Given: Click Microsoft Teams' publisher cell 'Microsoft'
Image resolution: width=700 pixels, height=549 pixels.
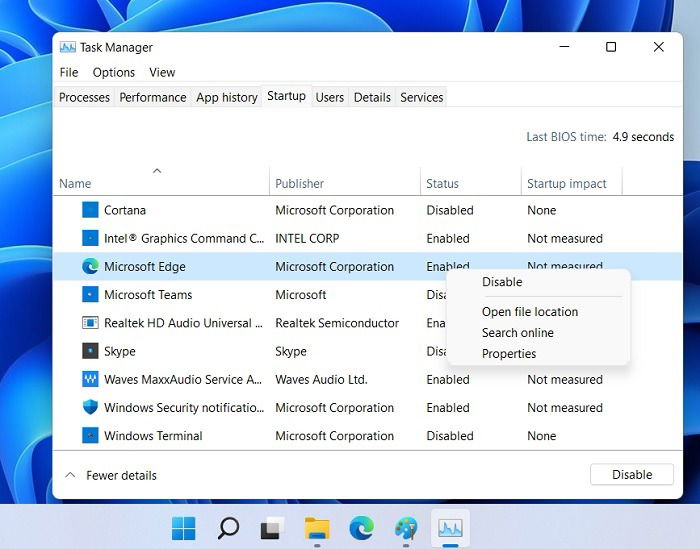Looking at the screenshot, I should click(301, 295).
